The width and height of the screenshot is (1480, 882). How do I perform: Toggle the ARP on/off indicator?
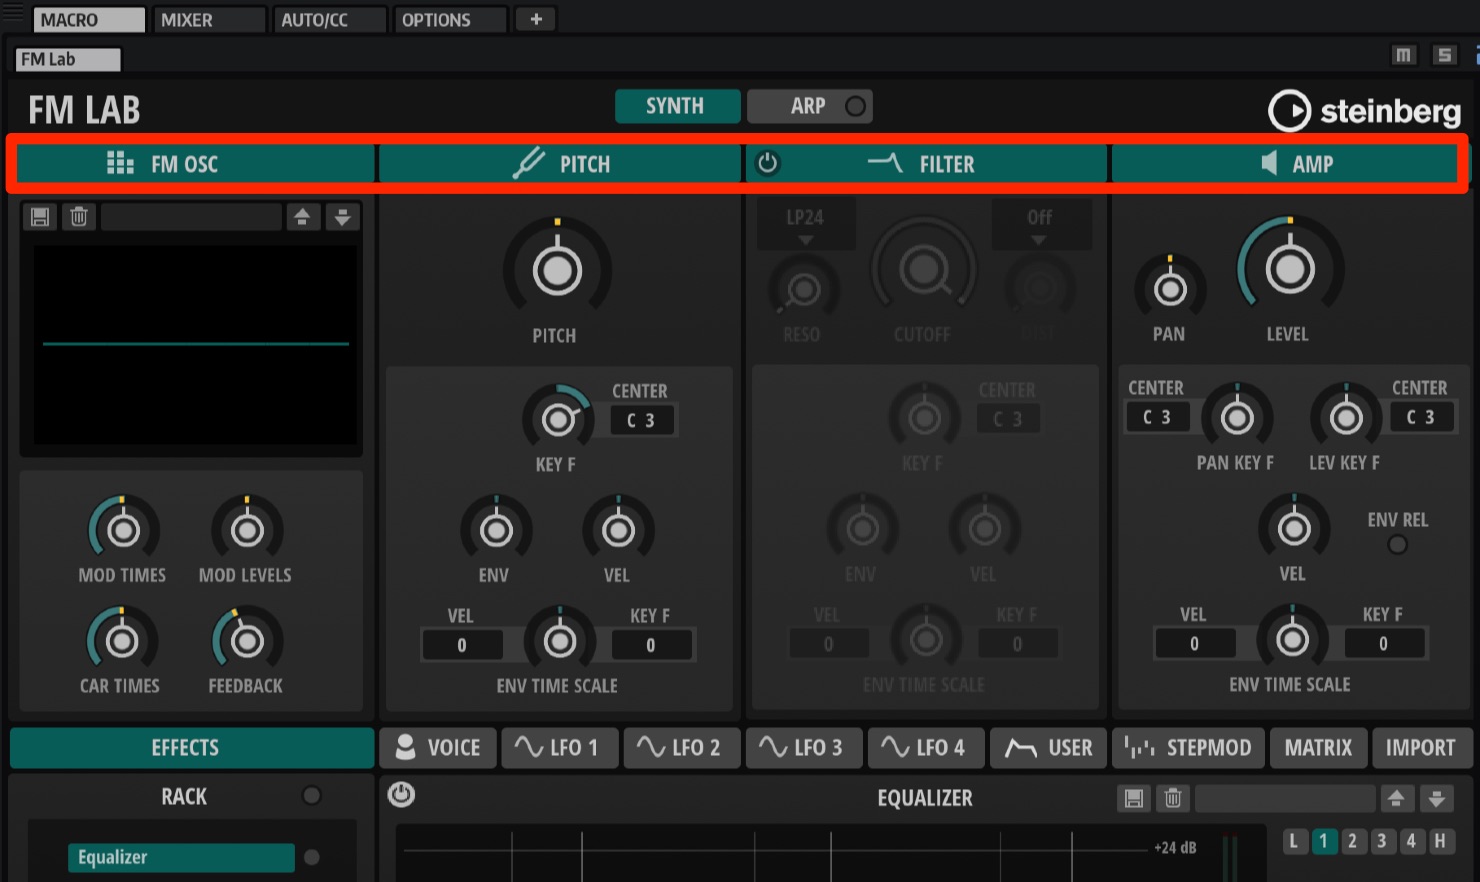(855, 106)
